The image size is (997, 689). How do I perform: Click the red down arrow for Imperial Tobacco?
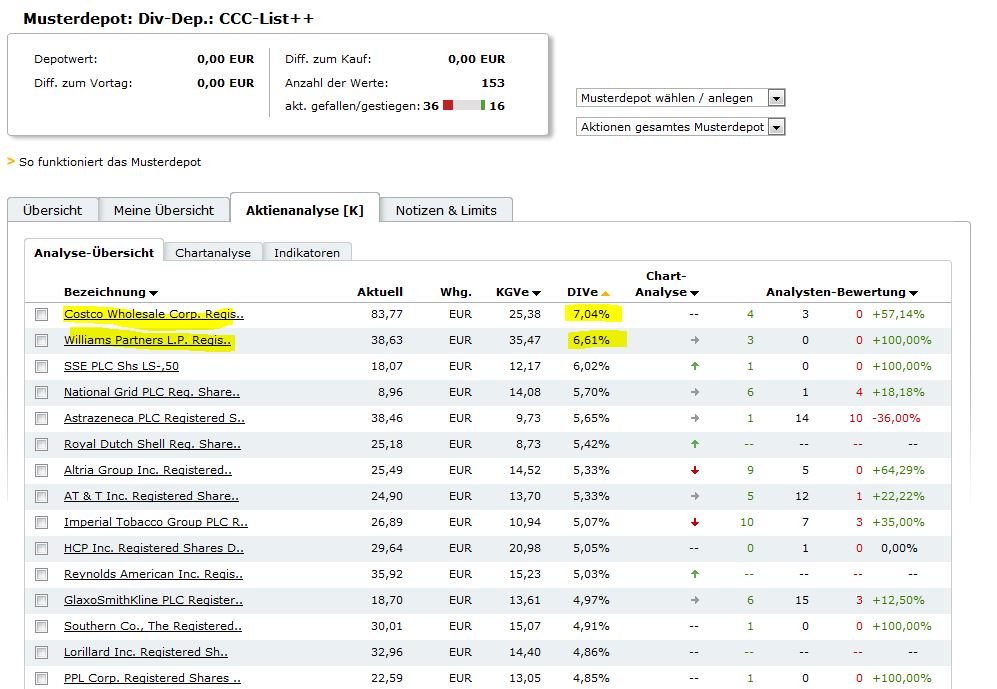(695, 522)
